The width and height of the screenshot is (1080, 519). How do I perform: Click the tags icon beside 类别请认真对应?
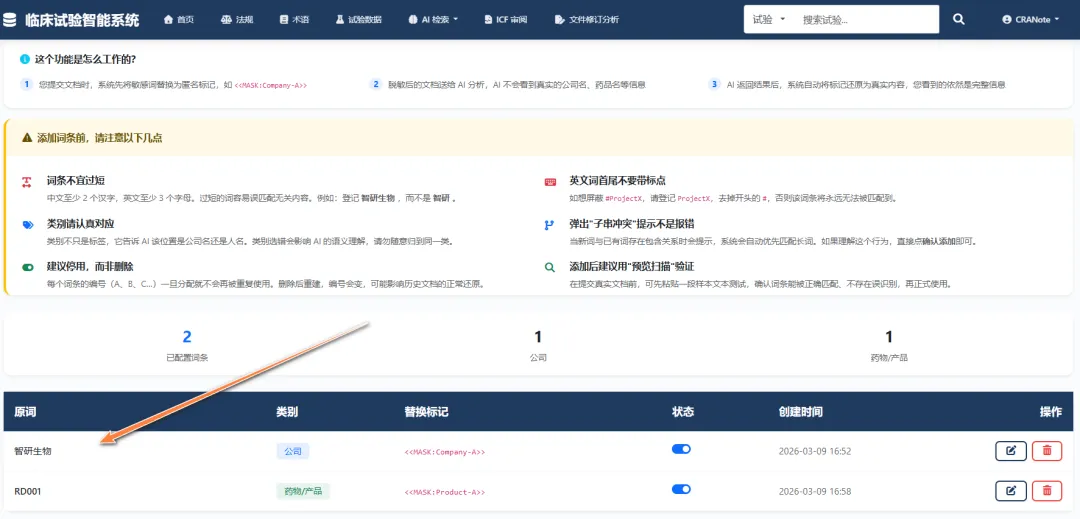[x=28, y=224]
